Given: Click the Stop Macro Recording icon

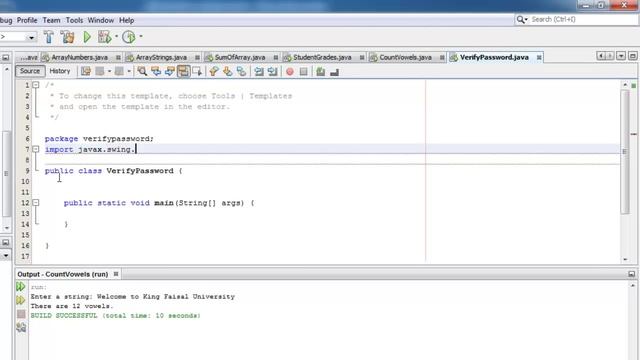Looking at the screenshot, I should pyautogui.click(x=303, y=72).
